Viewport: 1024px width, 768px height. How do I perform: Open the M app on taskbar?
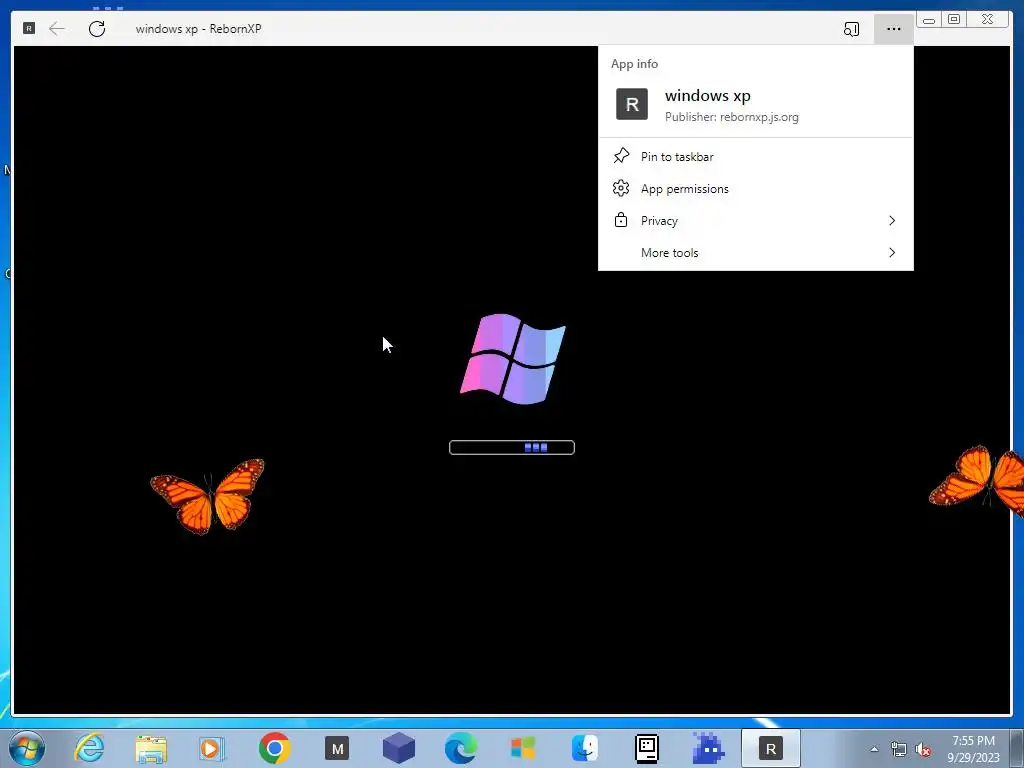click(337, 748)
